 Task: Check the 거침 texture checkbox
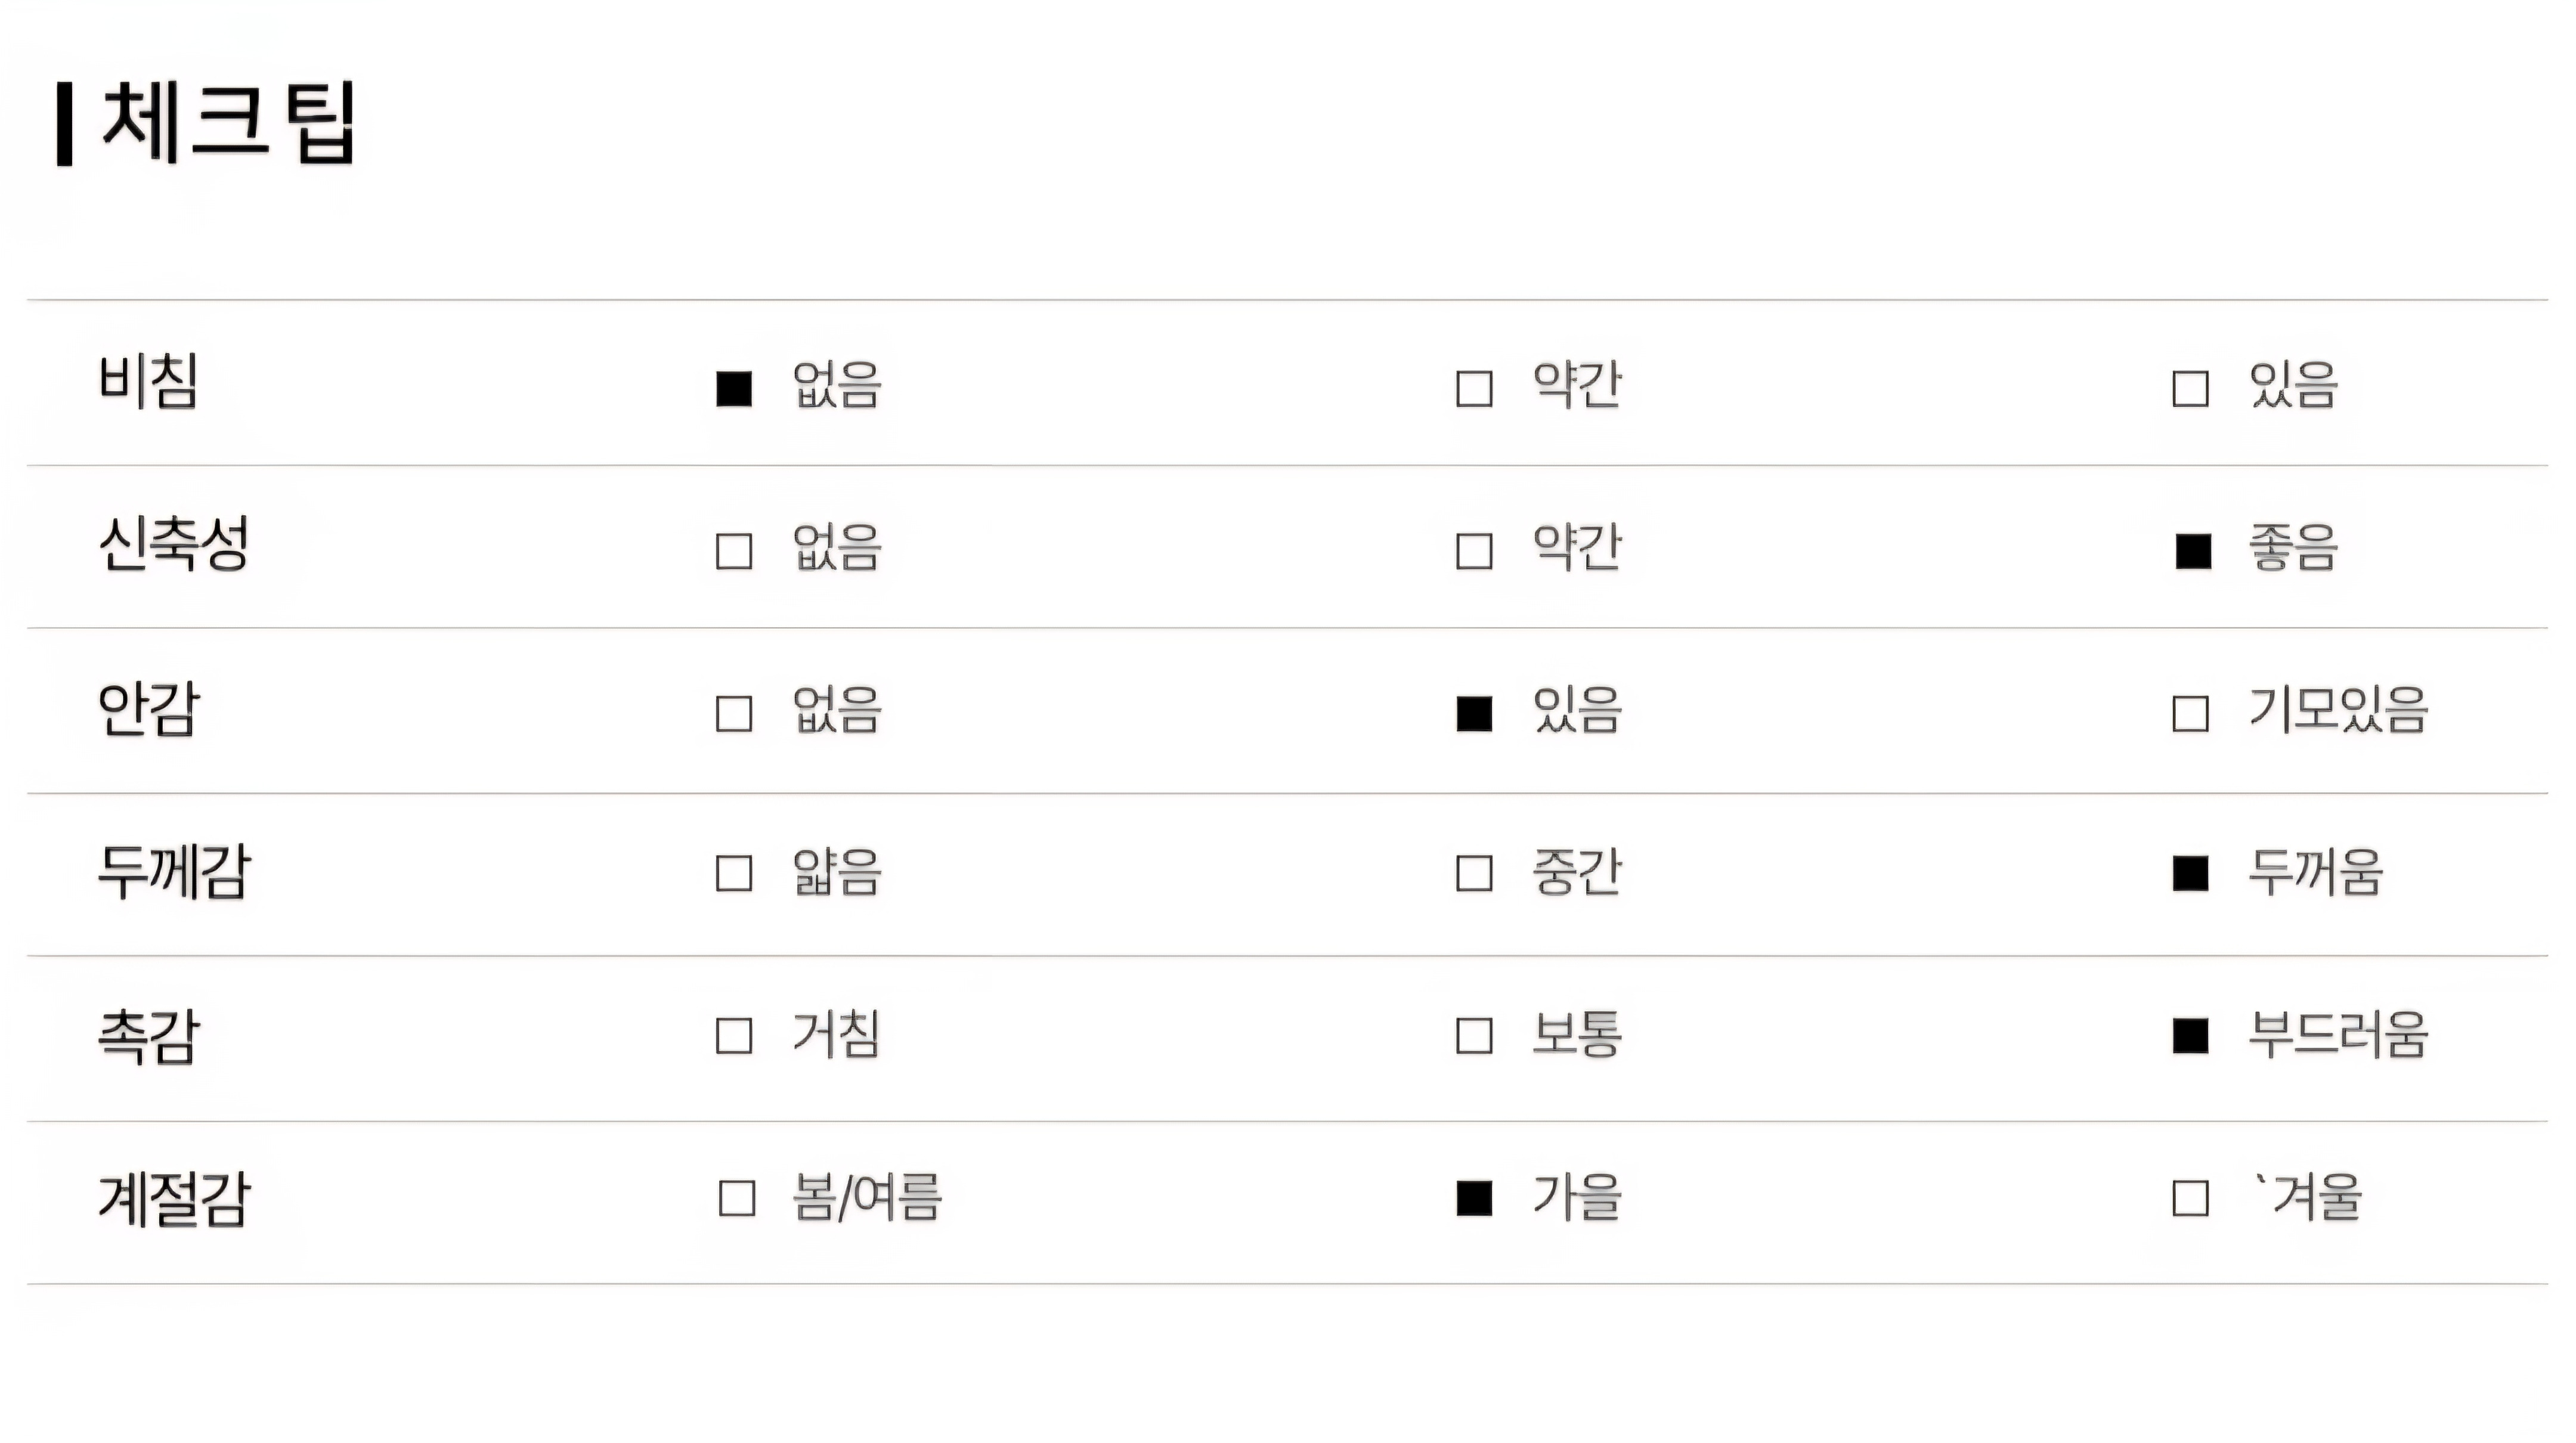(x=734, y=1036)
